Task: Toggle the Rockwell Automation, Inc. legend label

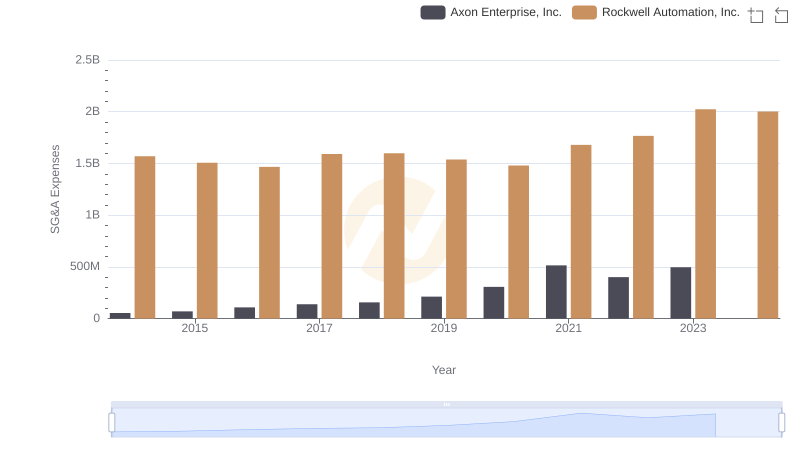Action: (x=670, y=12)
